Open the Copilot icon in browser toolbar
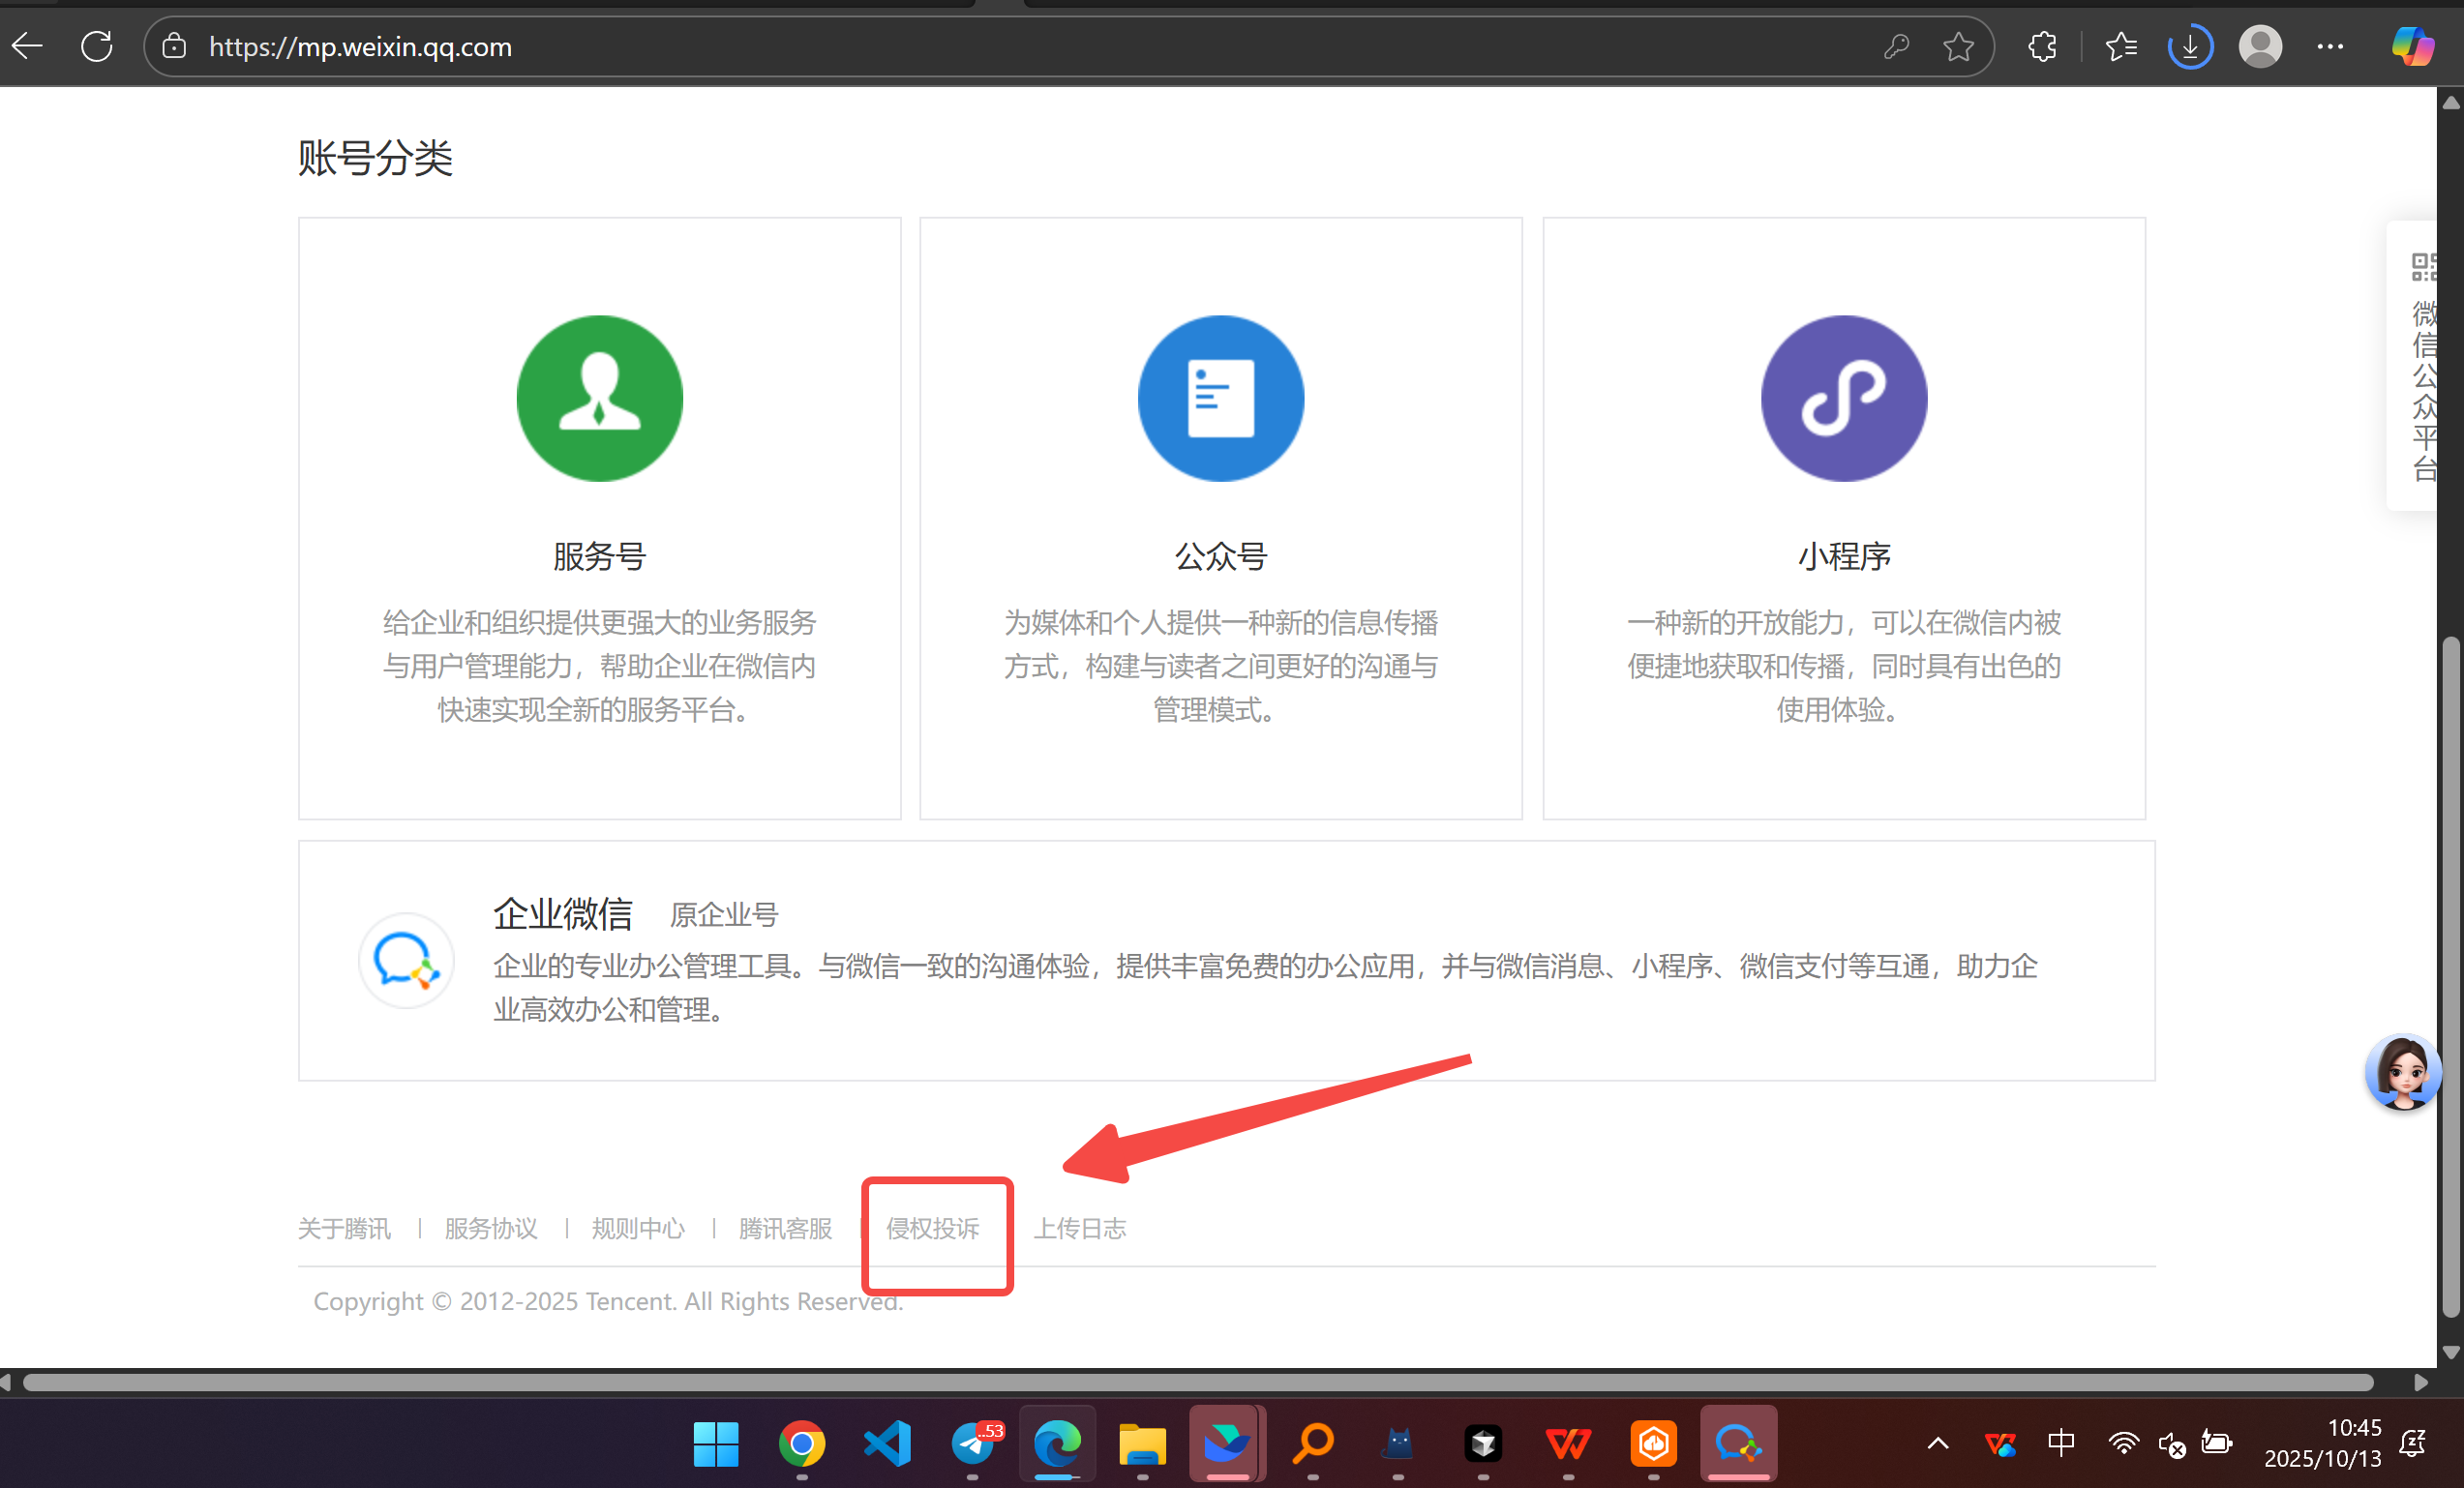The height and width of the screenshot is (1488, 2464). tap(2411, 47)
